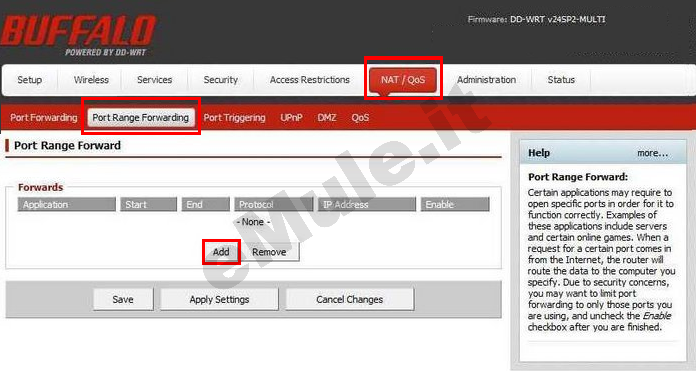Select the NAT / QoS tab

pyautogui.click(x=403, y=80)
